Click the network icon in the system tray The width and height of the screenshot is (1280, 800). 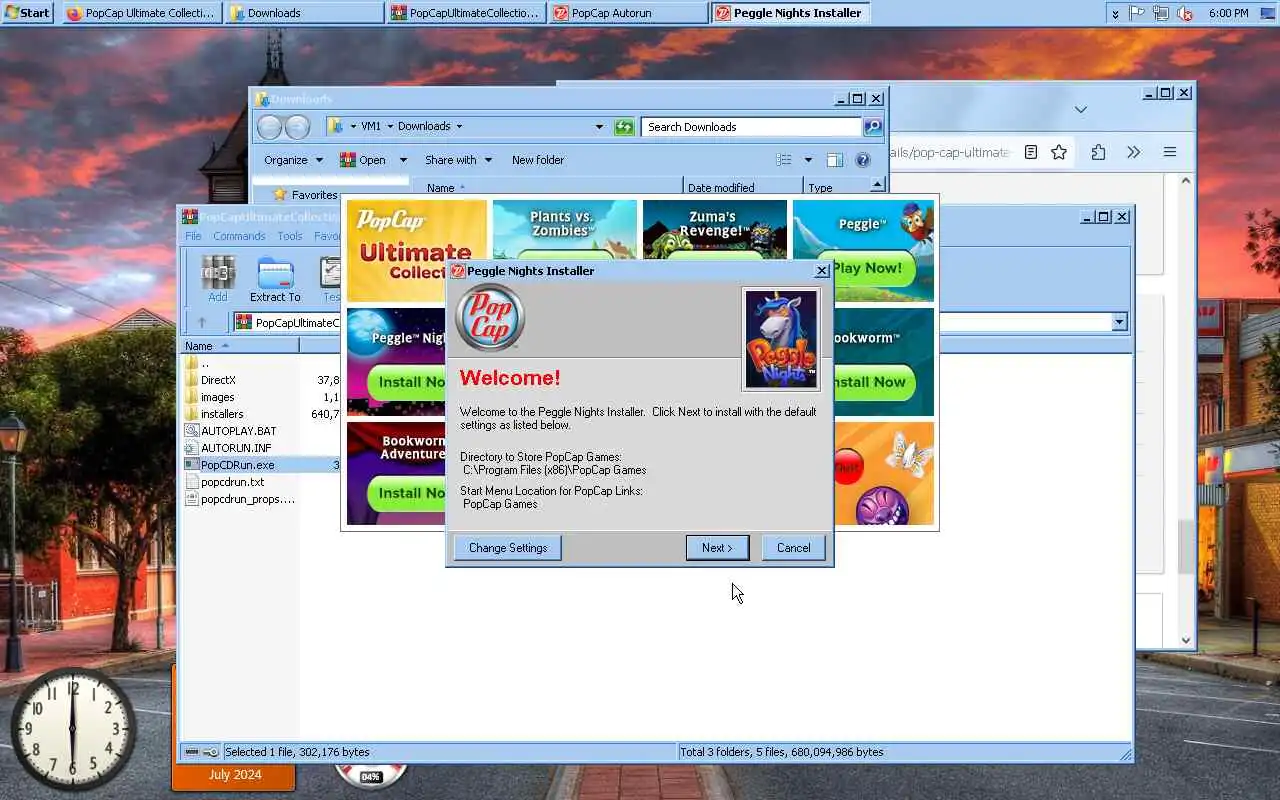(x=1162, y=13)
